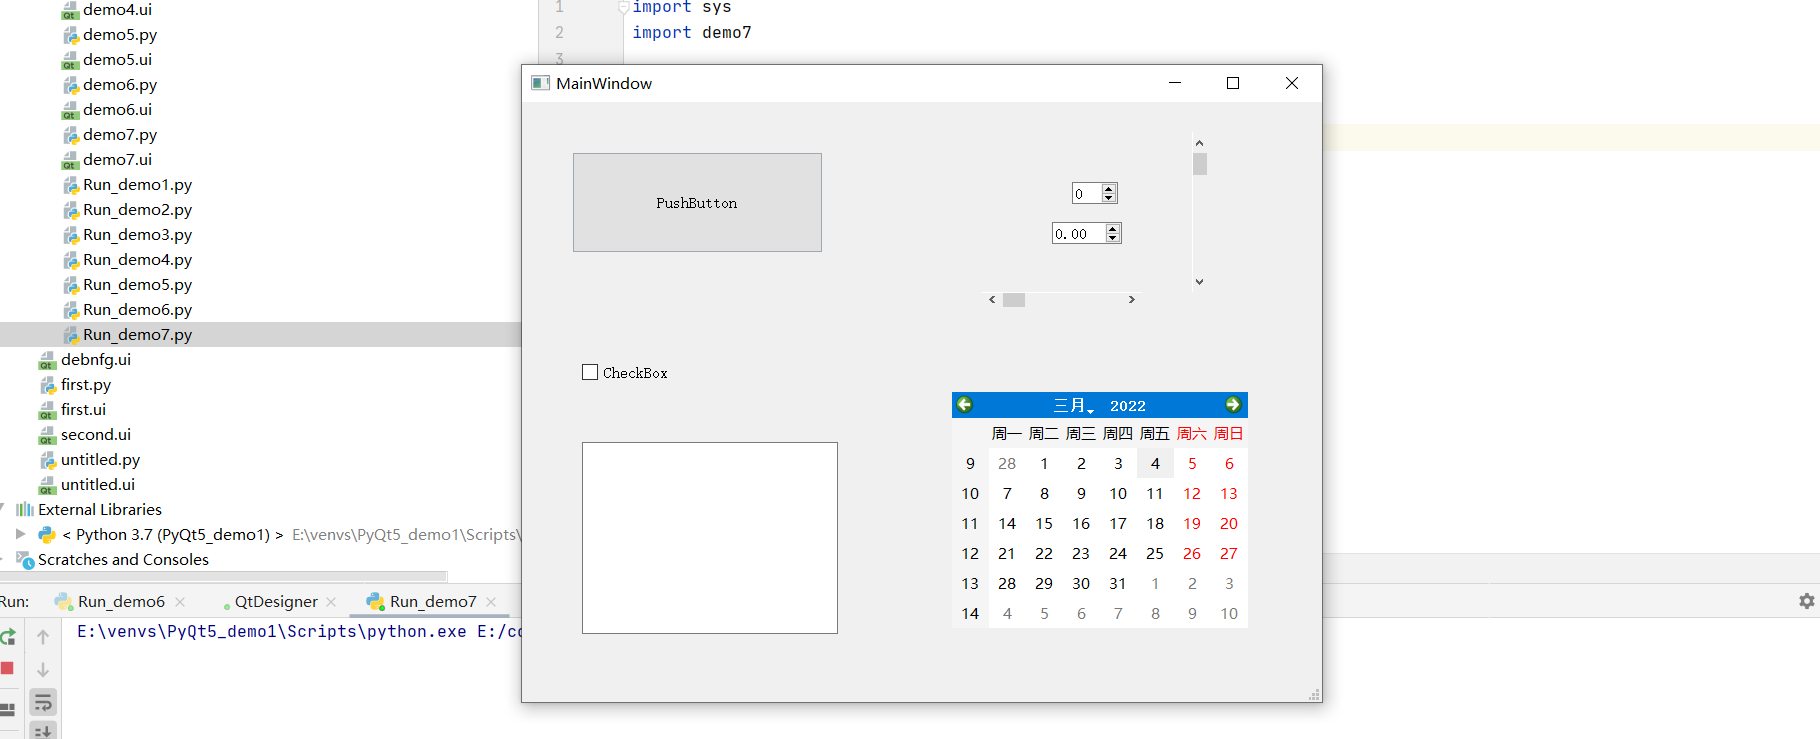This screenshot has width=1820, height=739.
Task: Minimize the MainWindow window
Action: (x=1175, y=83)
